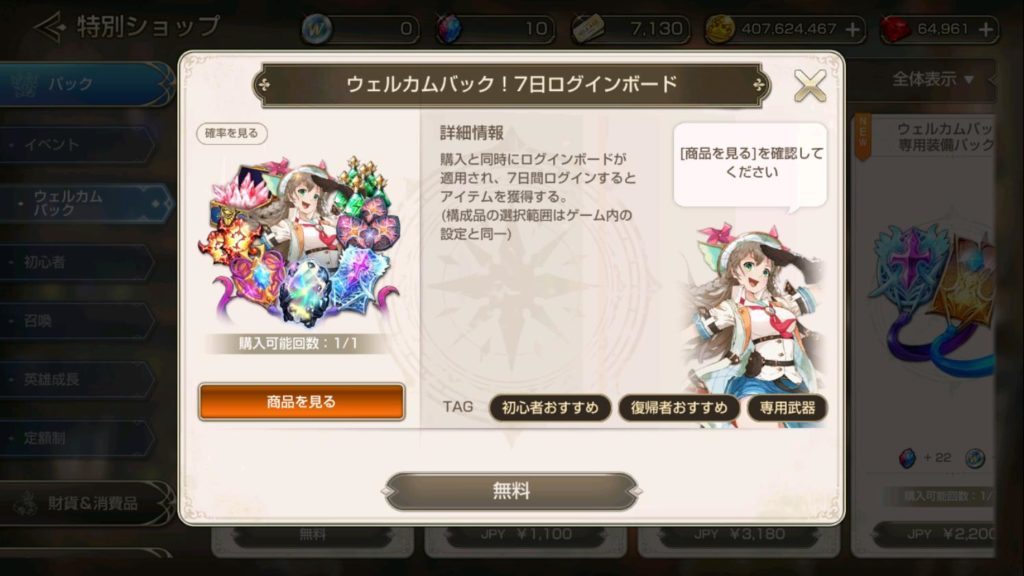Tap the gold coin plus icon
The height and width of the screenshot is (576, 1024).
pyautogui.click(x=852, y=29)
